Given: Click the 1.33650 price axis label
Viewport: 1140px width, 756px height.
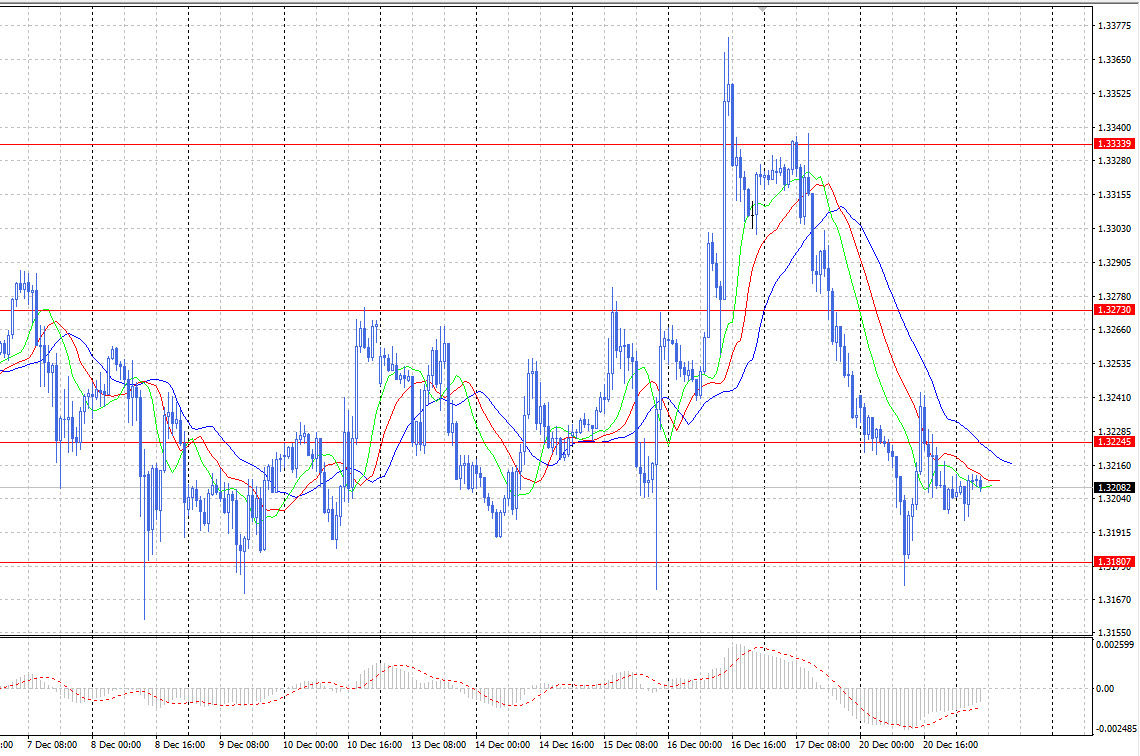Looking at the screenshot, I should [1114, 60].
